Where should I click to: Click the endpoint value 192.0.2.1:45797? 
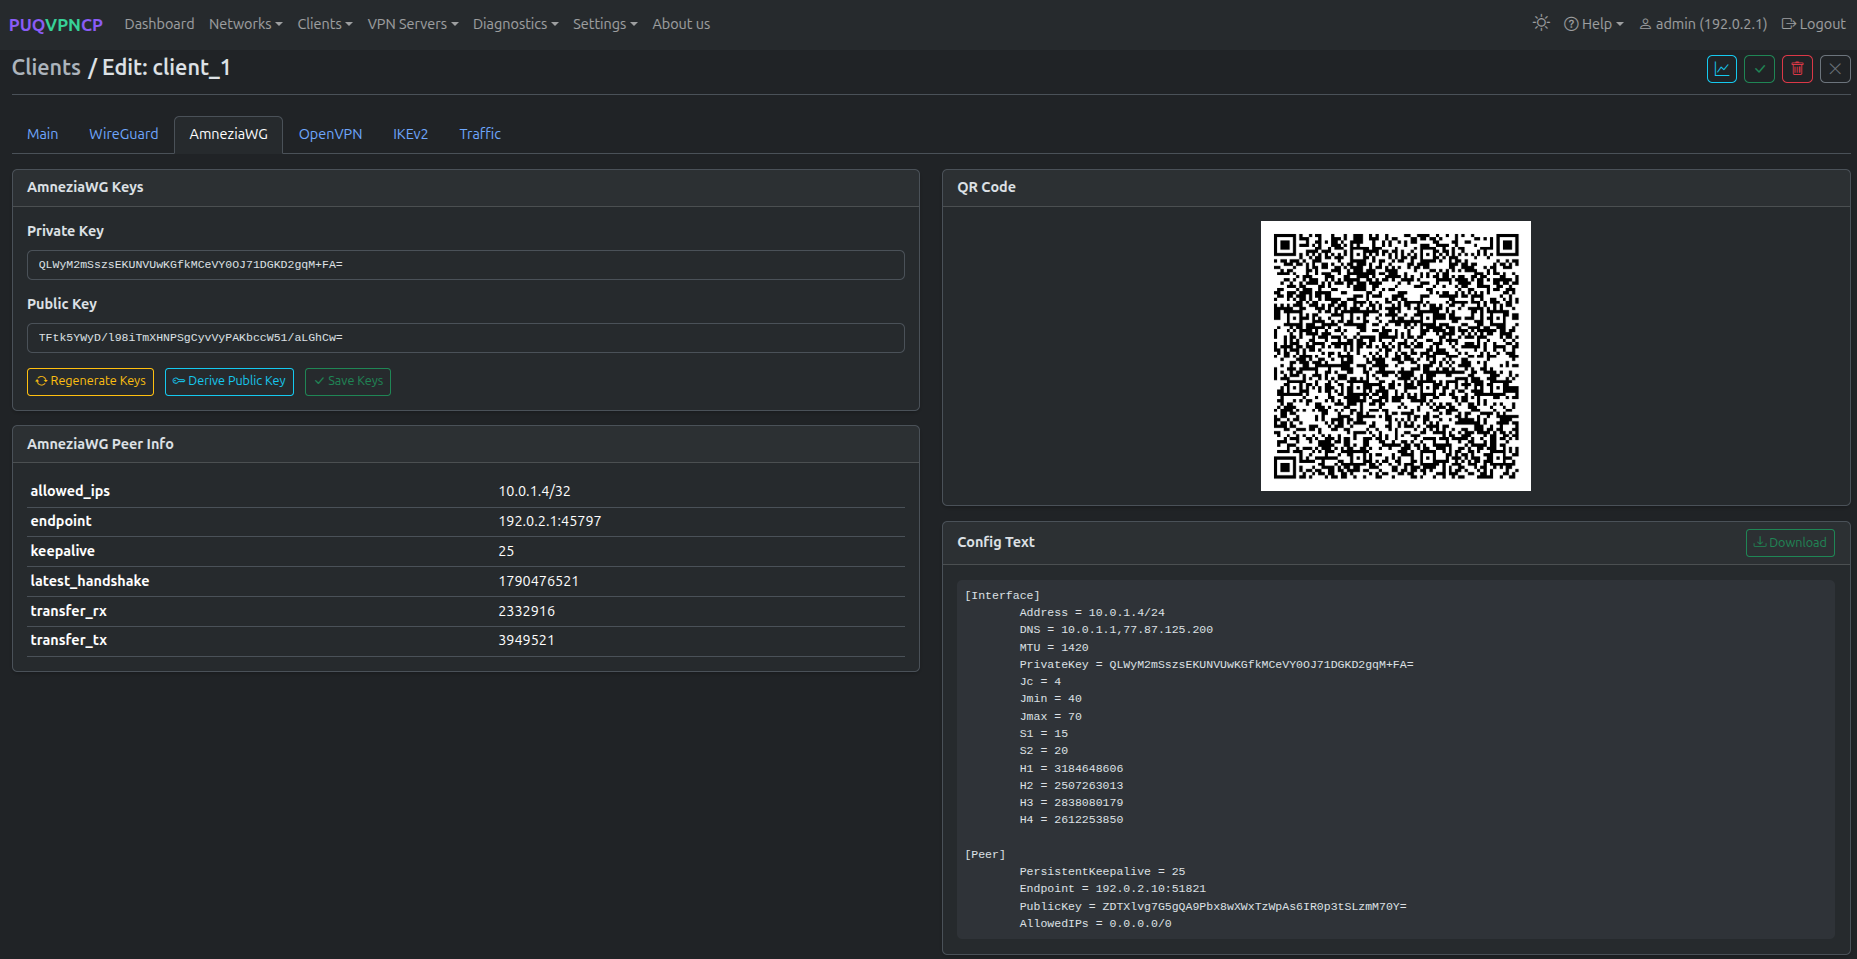[x=550, y=521]
